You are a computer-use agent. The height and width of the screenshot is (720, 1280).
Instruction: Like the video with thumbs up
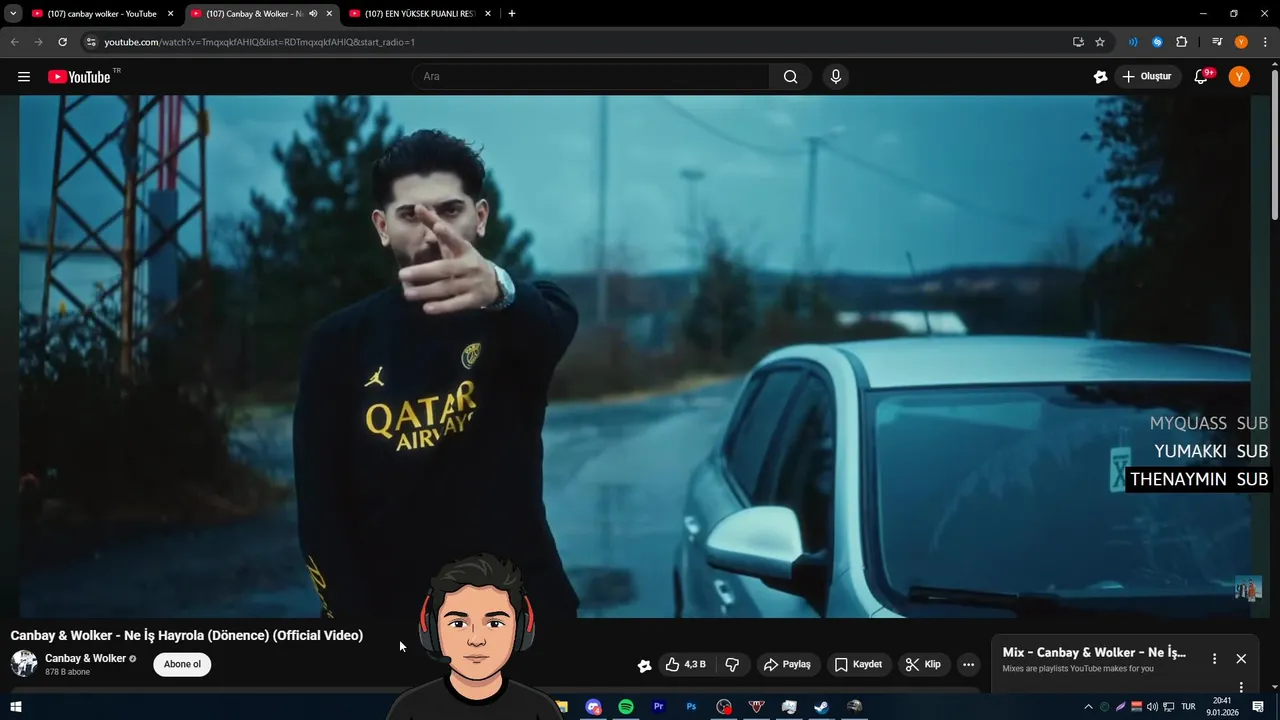point(686,664)
